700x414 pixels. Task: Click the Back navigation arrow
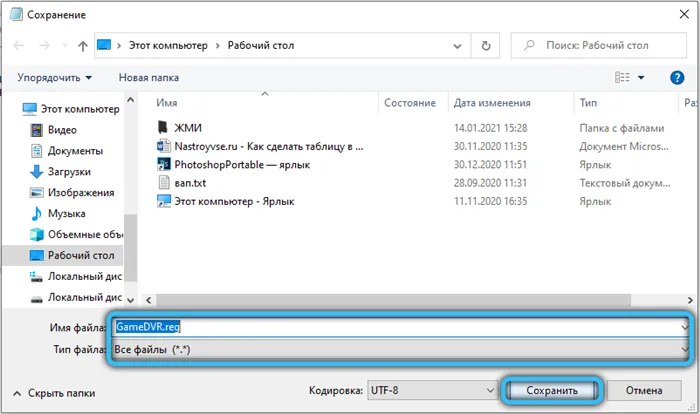[19, 46]
